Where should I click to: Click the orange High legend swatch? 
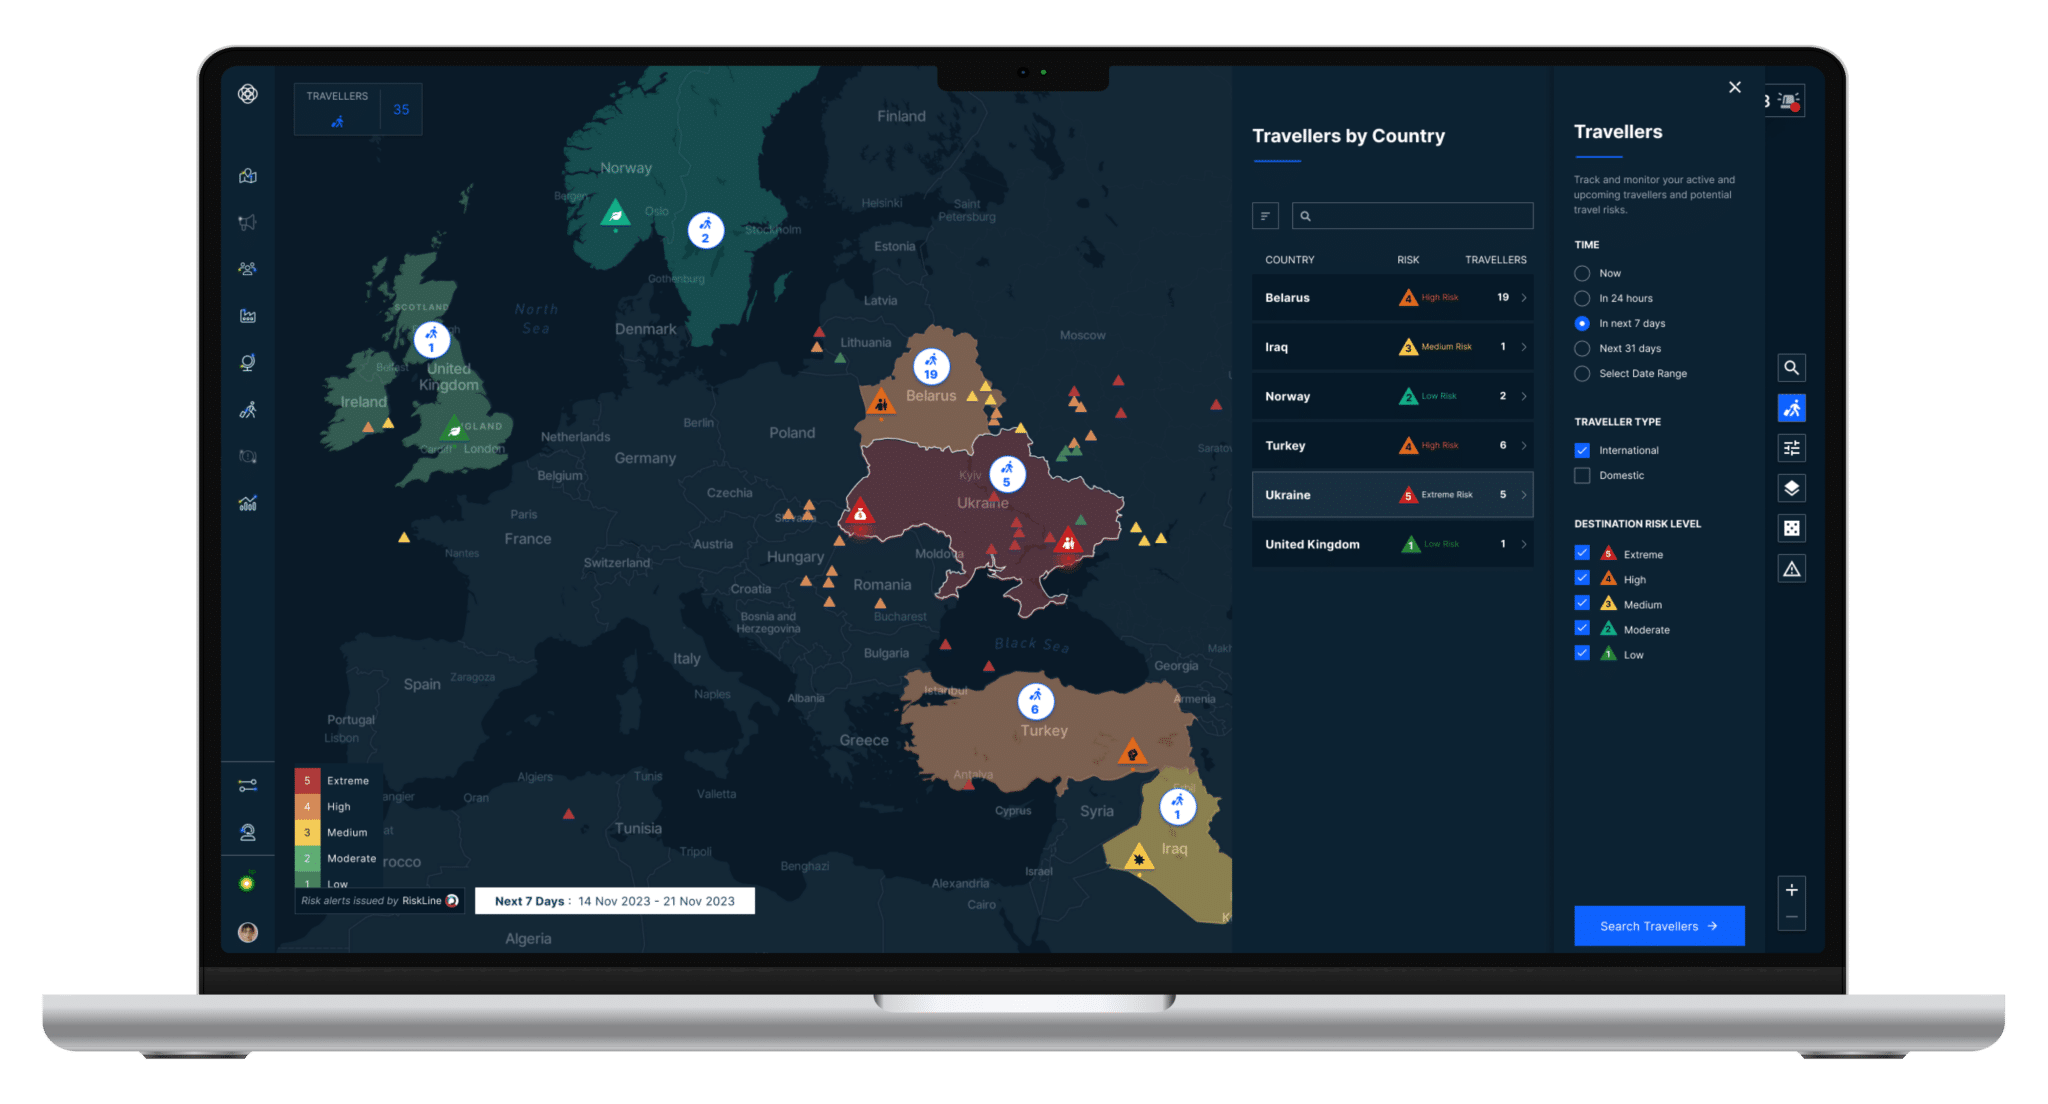[x=307, y=806]
